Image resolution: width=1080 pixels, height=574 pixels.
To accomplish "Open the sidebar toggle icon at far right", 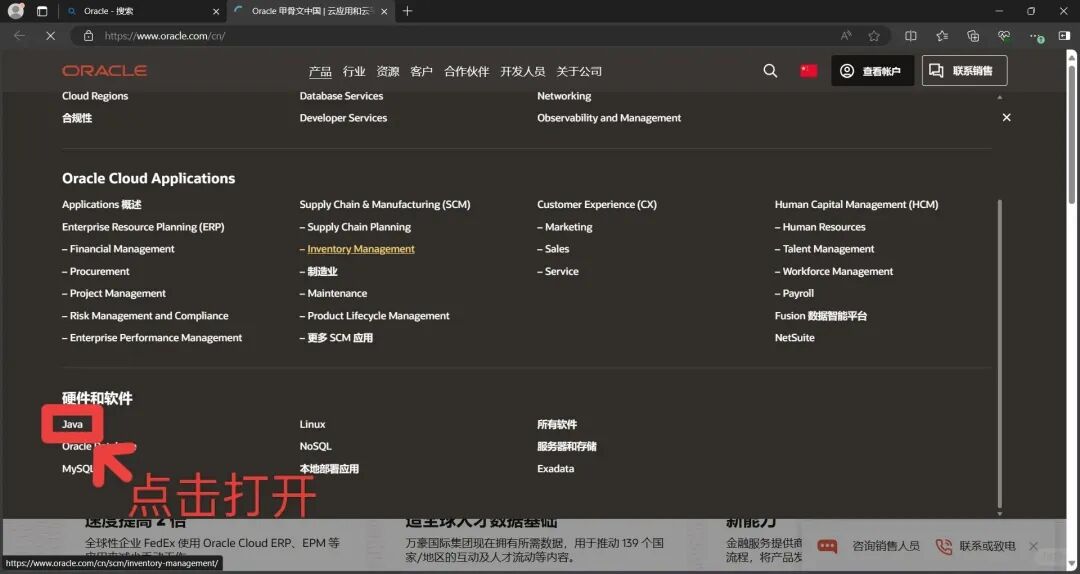I will pyautogui.click(x=1064, y=36).
